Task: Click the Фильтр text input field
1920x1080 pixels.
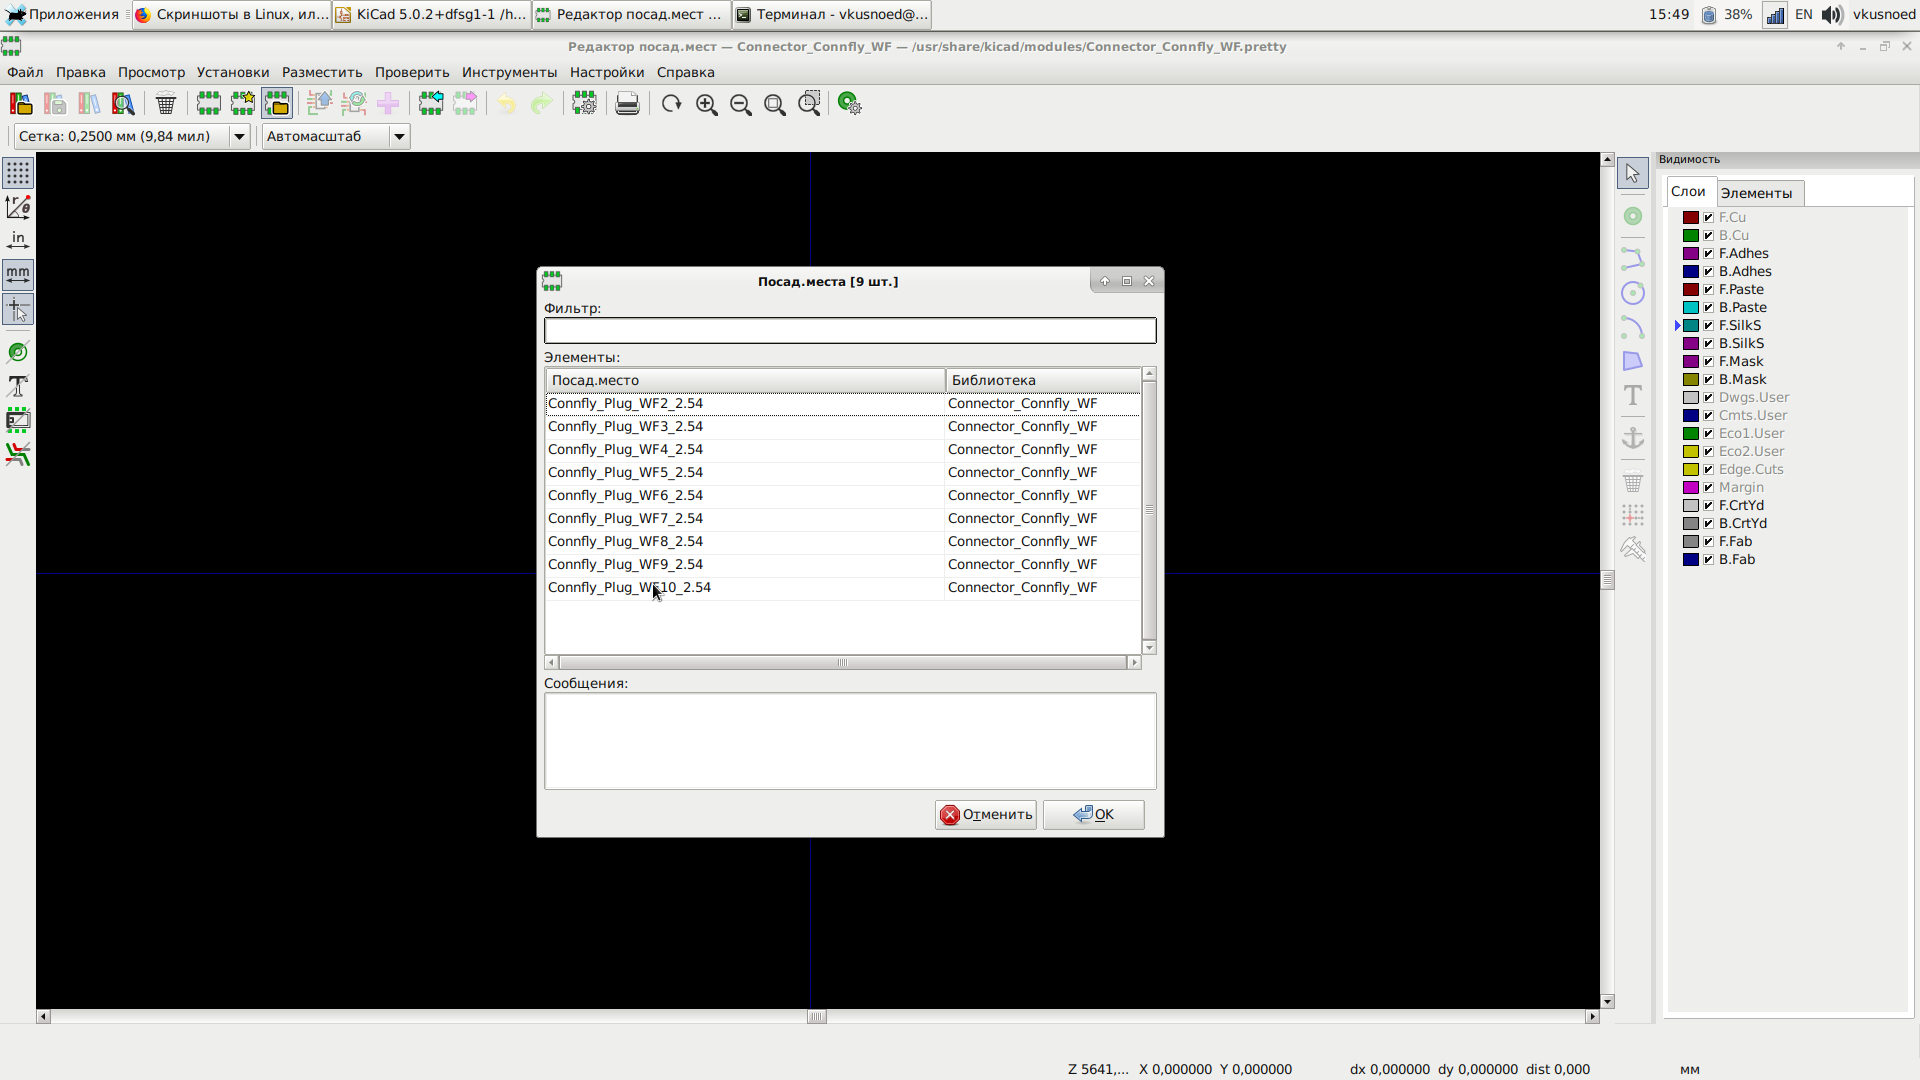Action: [x=850, y=331]
